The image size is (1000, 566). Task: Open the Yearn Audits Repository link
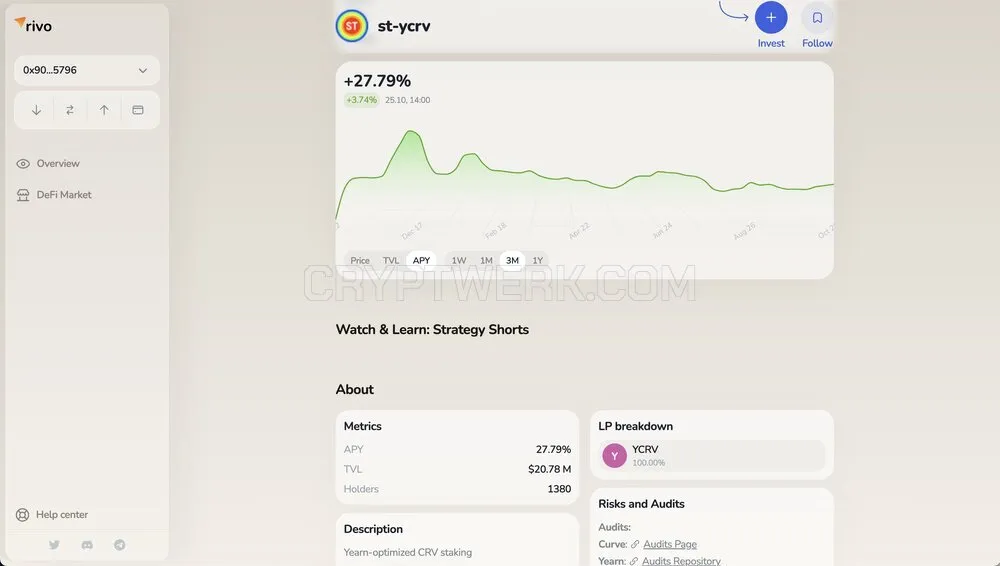click(681, 561)
